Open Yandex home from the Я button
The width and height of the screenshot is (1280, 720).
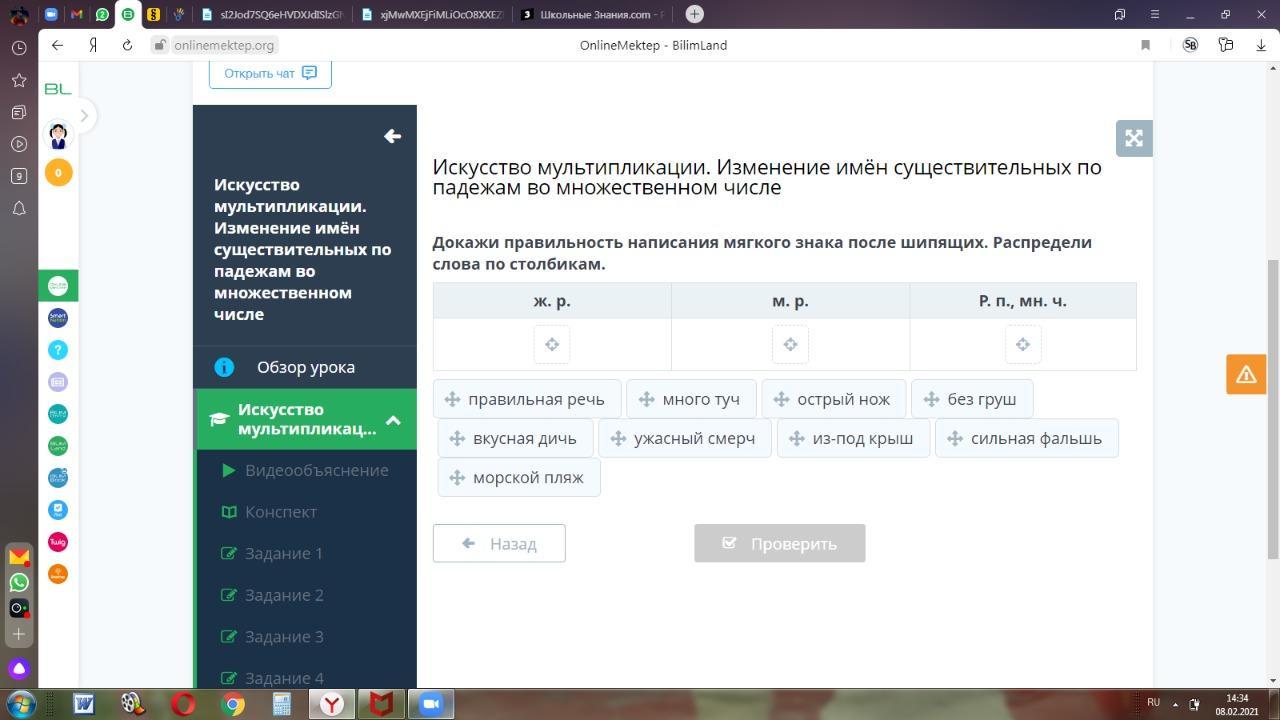[93, 45]
